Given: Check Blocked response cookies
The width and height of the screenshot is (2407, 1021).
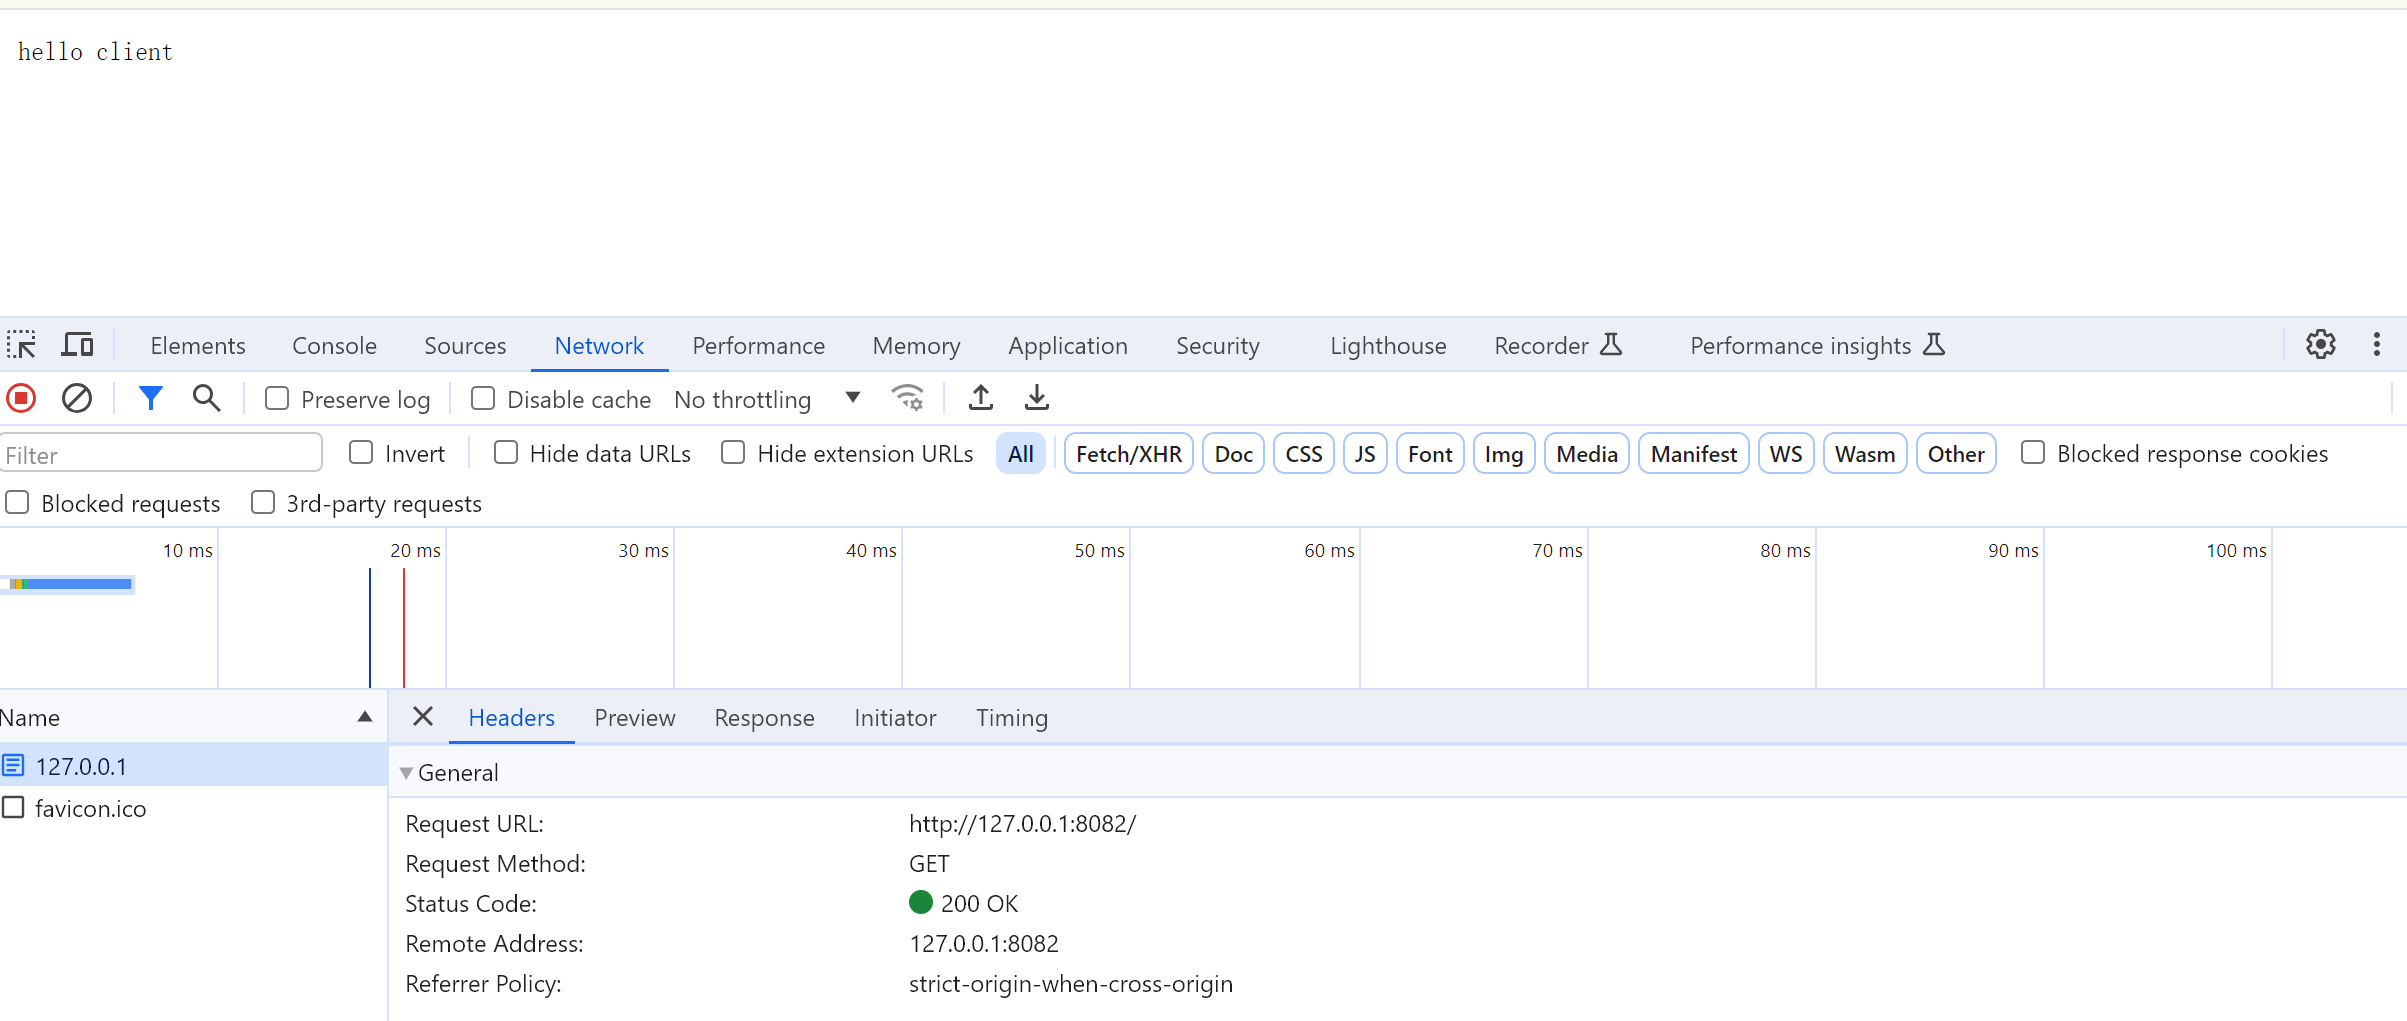Looking at the screenshot, I should pos(2033,453).
